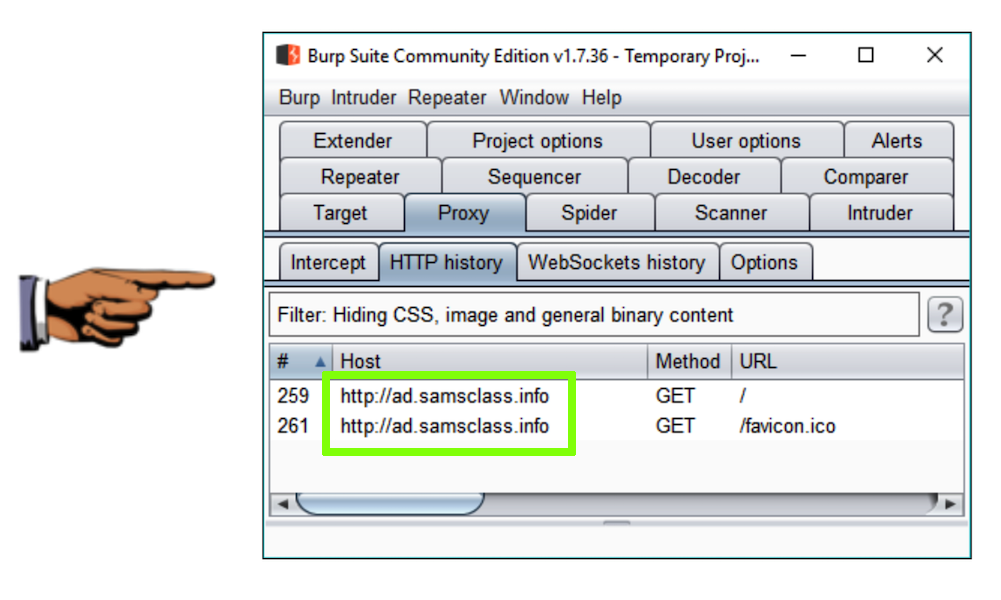Viewport: 1001px width, 600px height.
Task: Switch to the Project options tab
Action: tap(538, 140)
